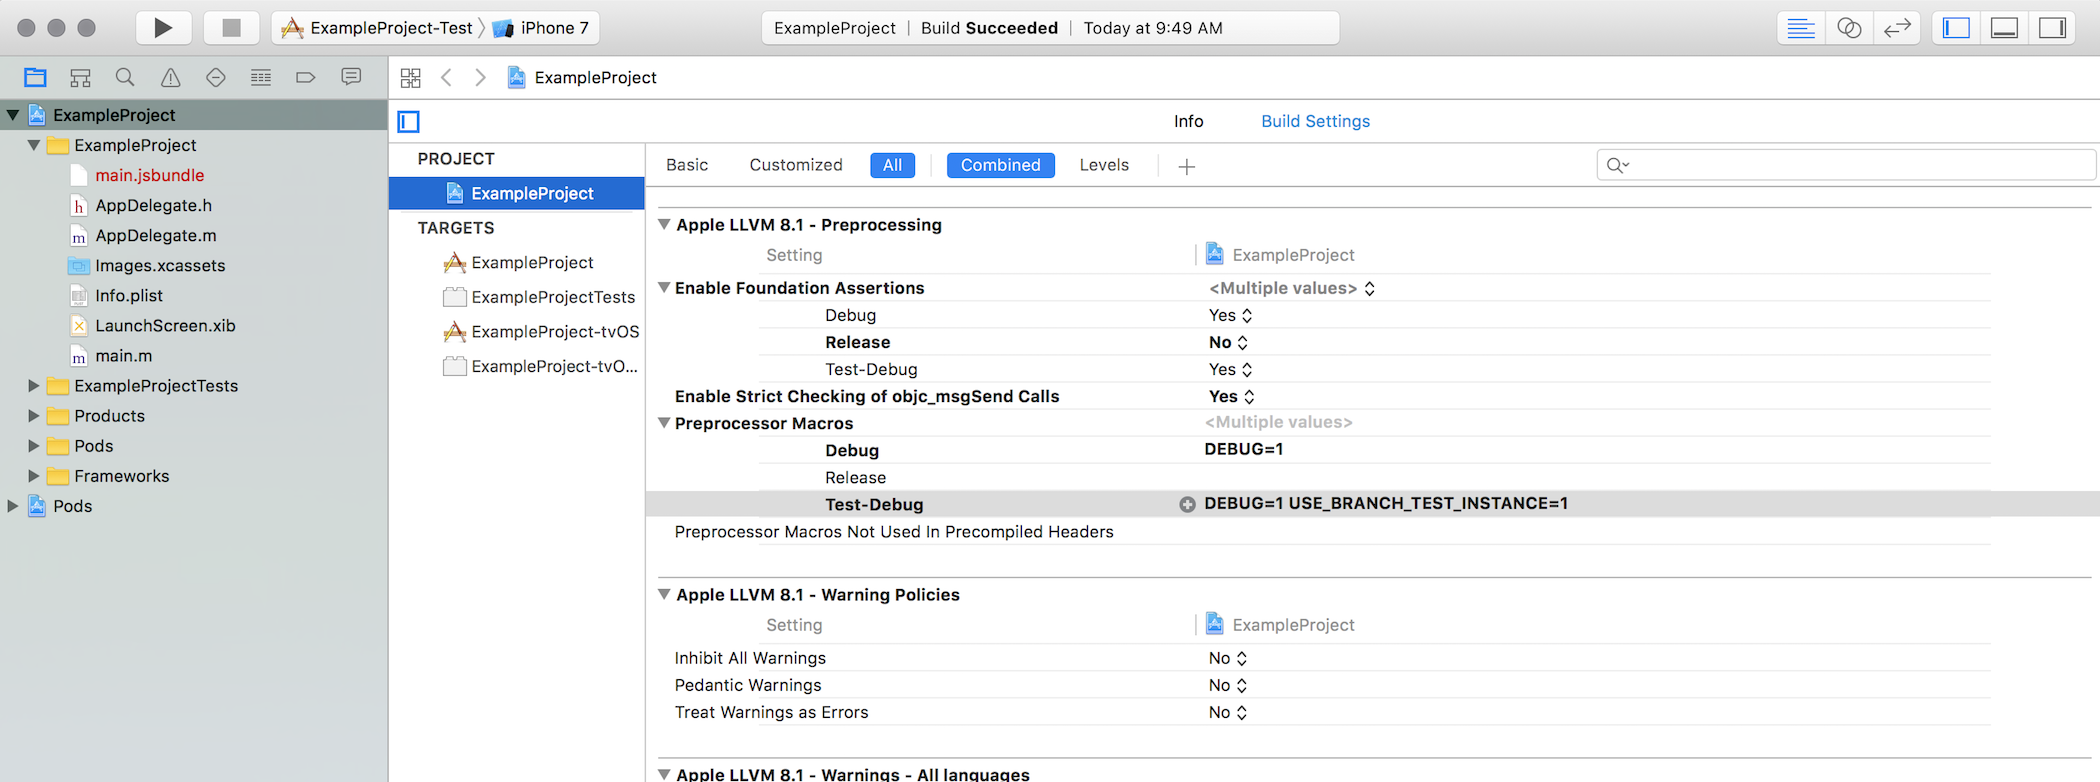
Task: Change Foundation Assertions Release value popup
Action: (x=1228, y=342)
